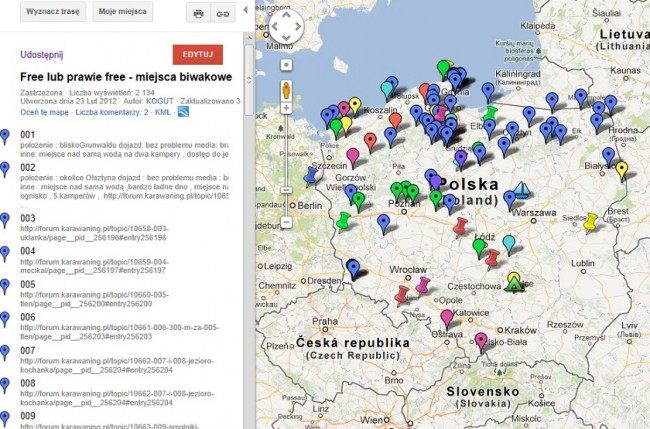Click Oceń tę mapę link

(x=44, y=112)
